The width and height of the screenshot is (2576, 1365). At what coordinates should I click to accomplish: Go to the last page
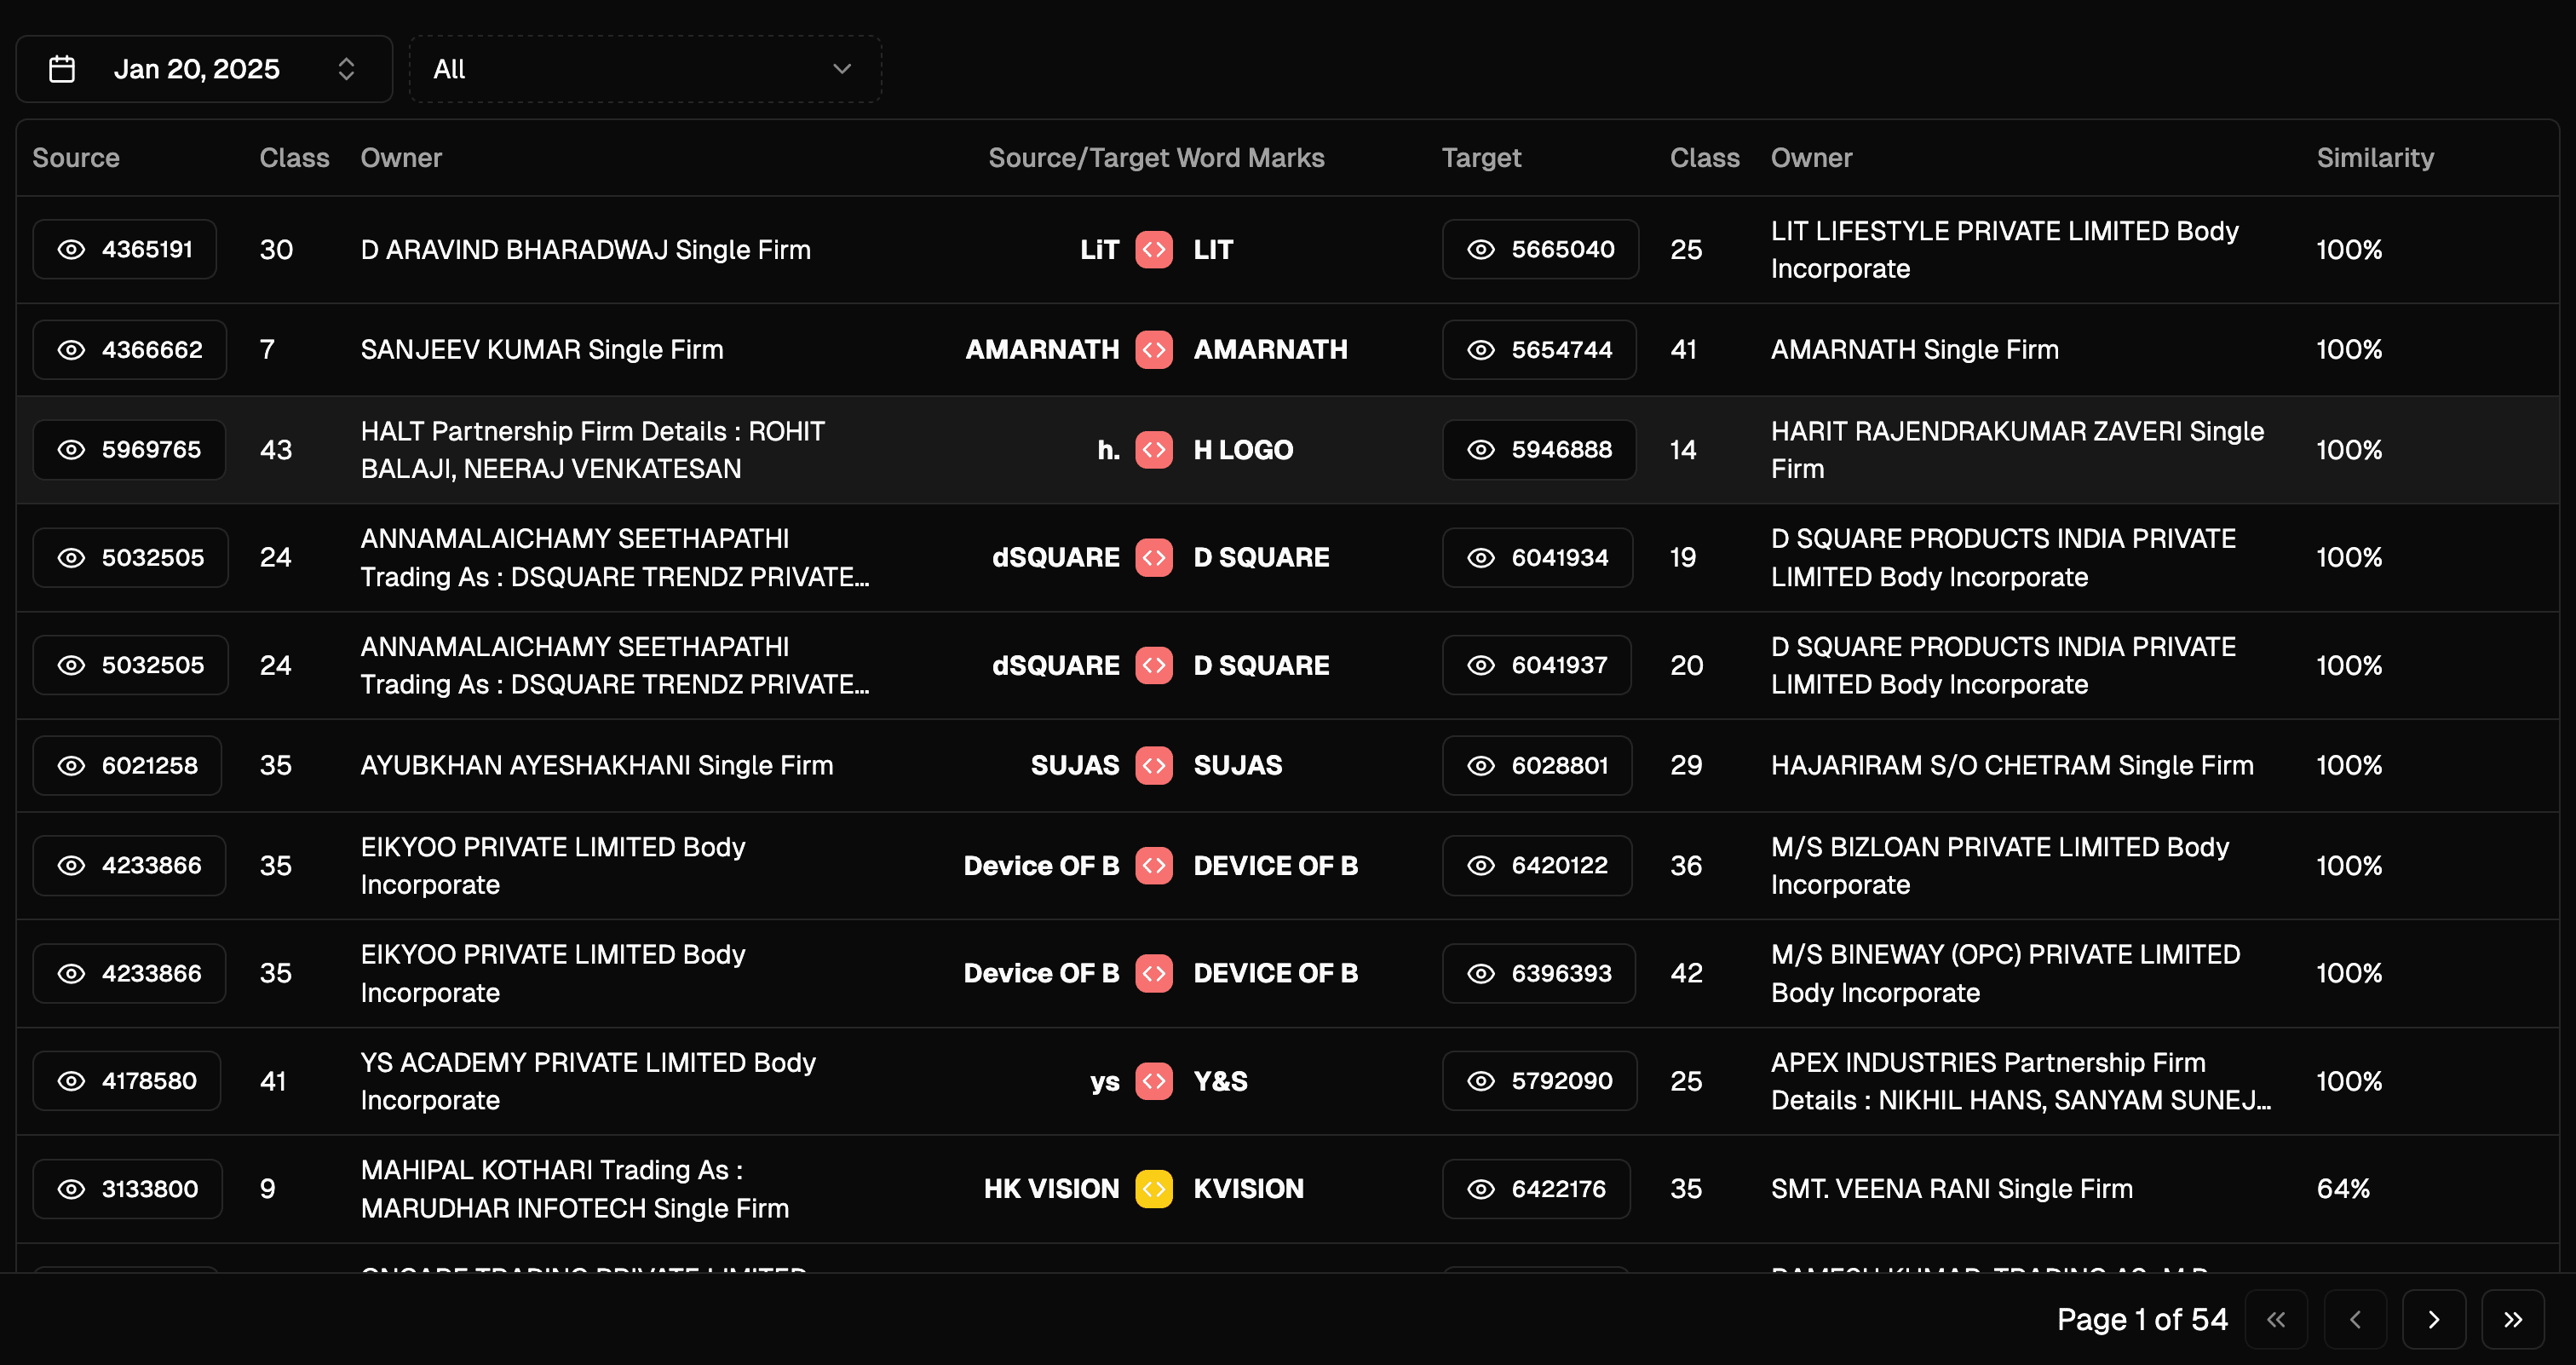2512,1320
